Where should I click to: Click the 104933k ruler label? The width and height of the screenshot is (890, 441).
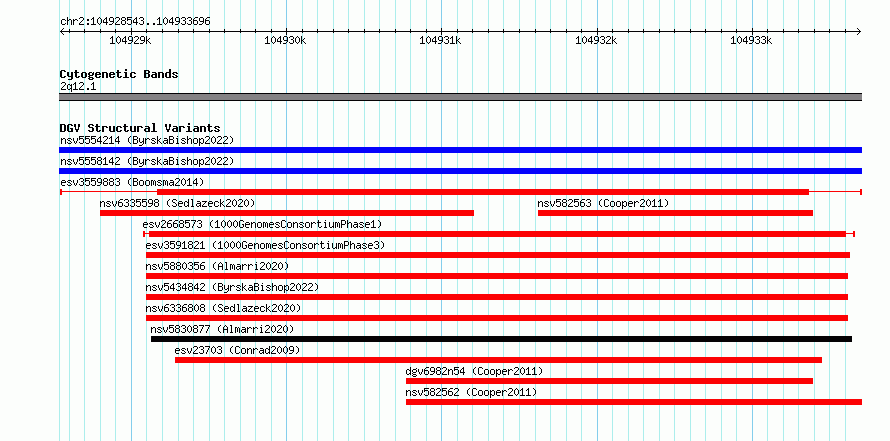point(751,40)
